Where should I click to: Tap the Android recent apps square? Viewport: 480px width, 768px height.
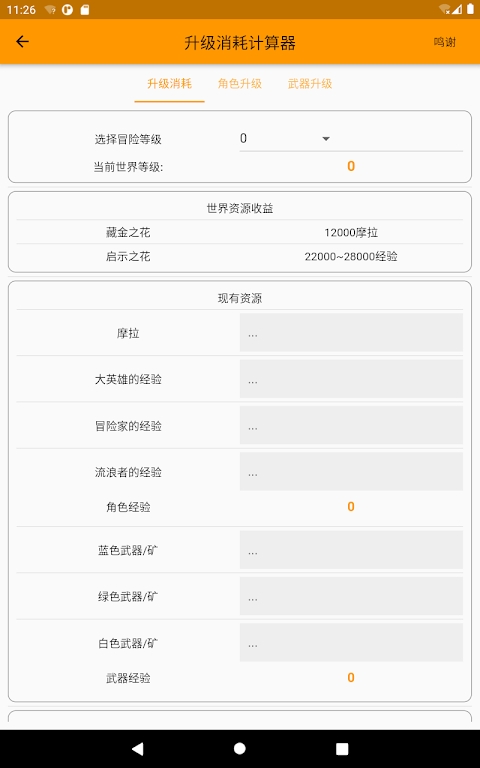[342, 748]
